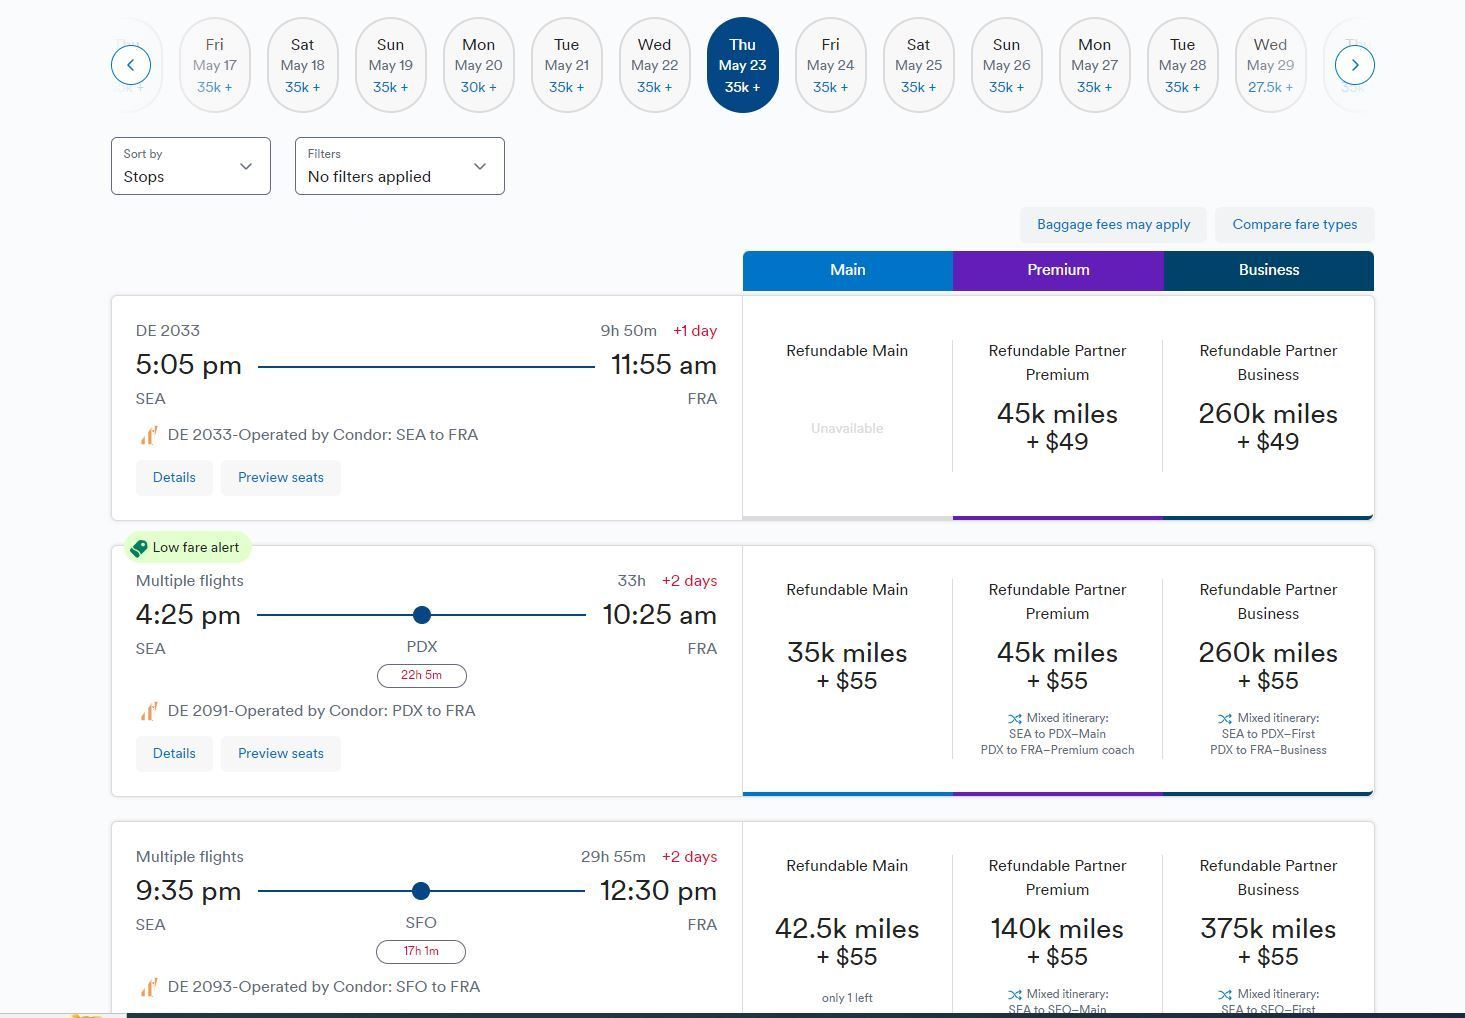The width and height of the screenshot is (1465, 1018).
Task: Click Compare fare types button
Action: (x=1294, y=224)
